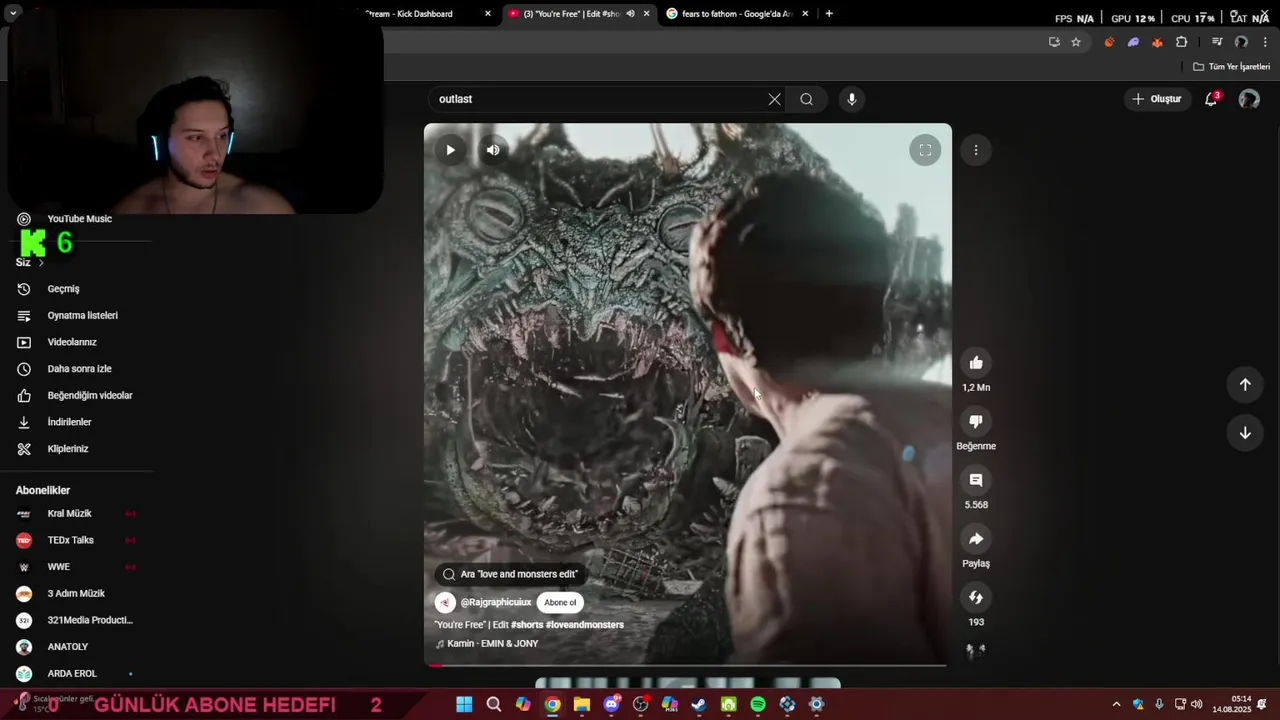1280x720 pixels.
Task: Open Klipleriniz in the sidebar
Action: [68, 449]
